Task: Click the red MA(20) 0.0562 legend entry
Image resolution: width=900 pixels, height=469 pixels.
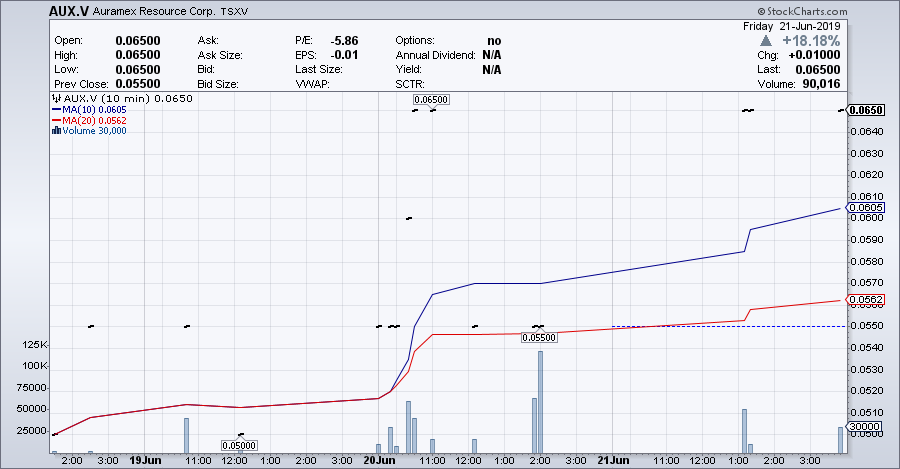Action: tap(89, 120)
